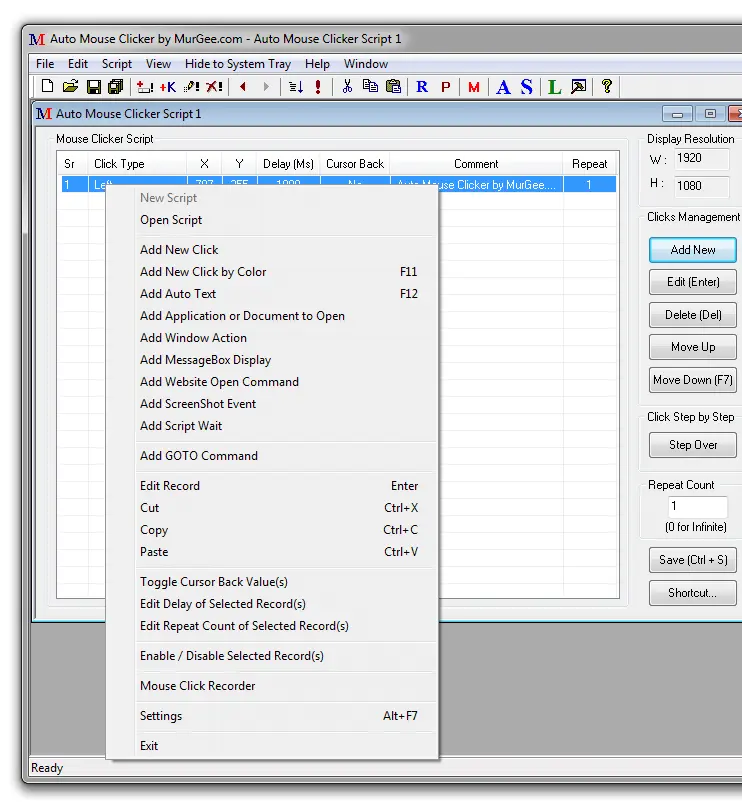The image size is (742, 810).
Task: Click the Move Down (F7) button
Action: [x=692, y=380]
